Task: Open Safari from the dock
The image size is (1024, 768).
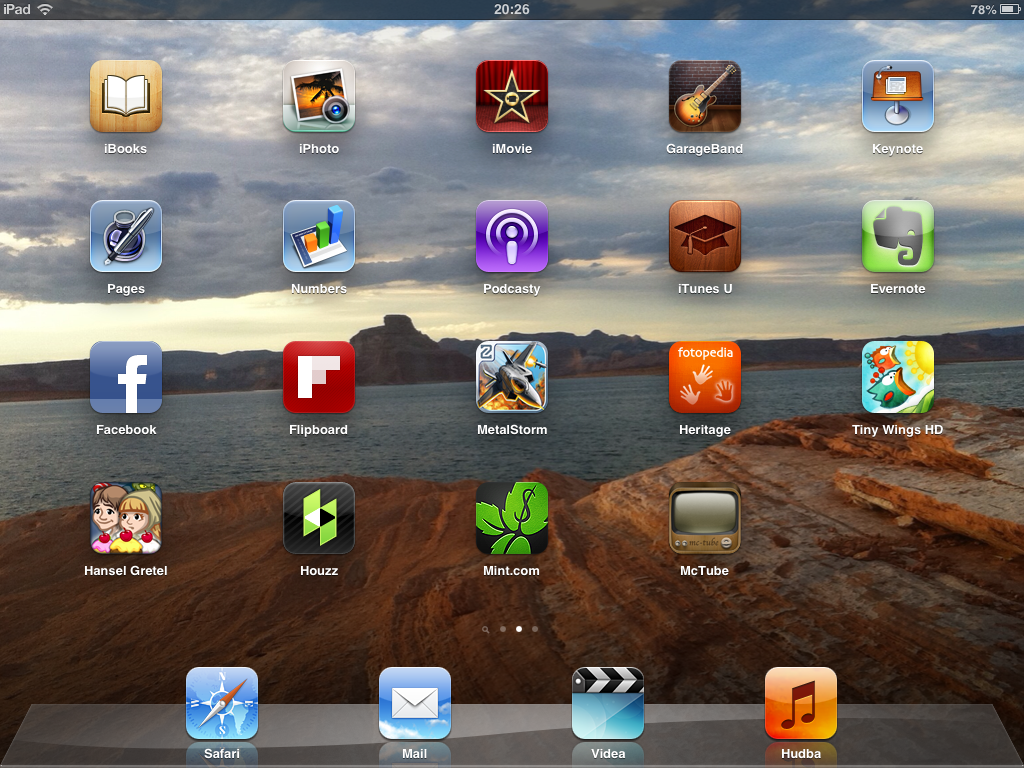Action: point(221,703)
